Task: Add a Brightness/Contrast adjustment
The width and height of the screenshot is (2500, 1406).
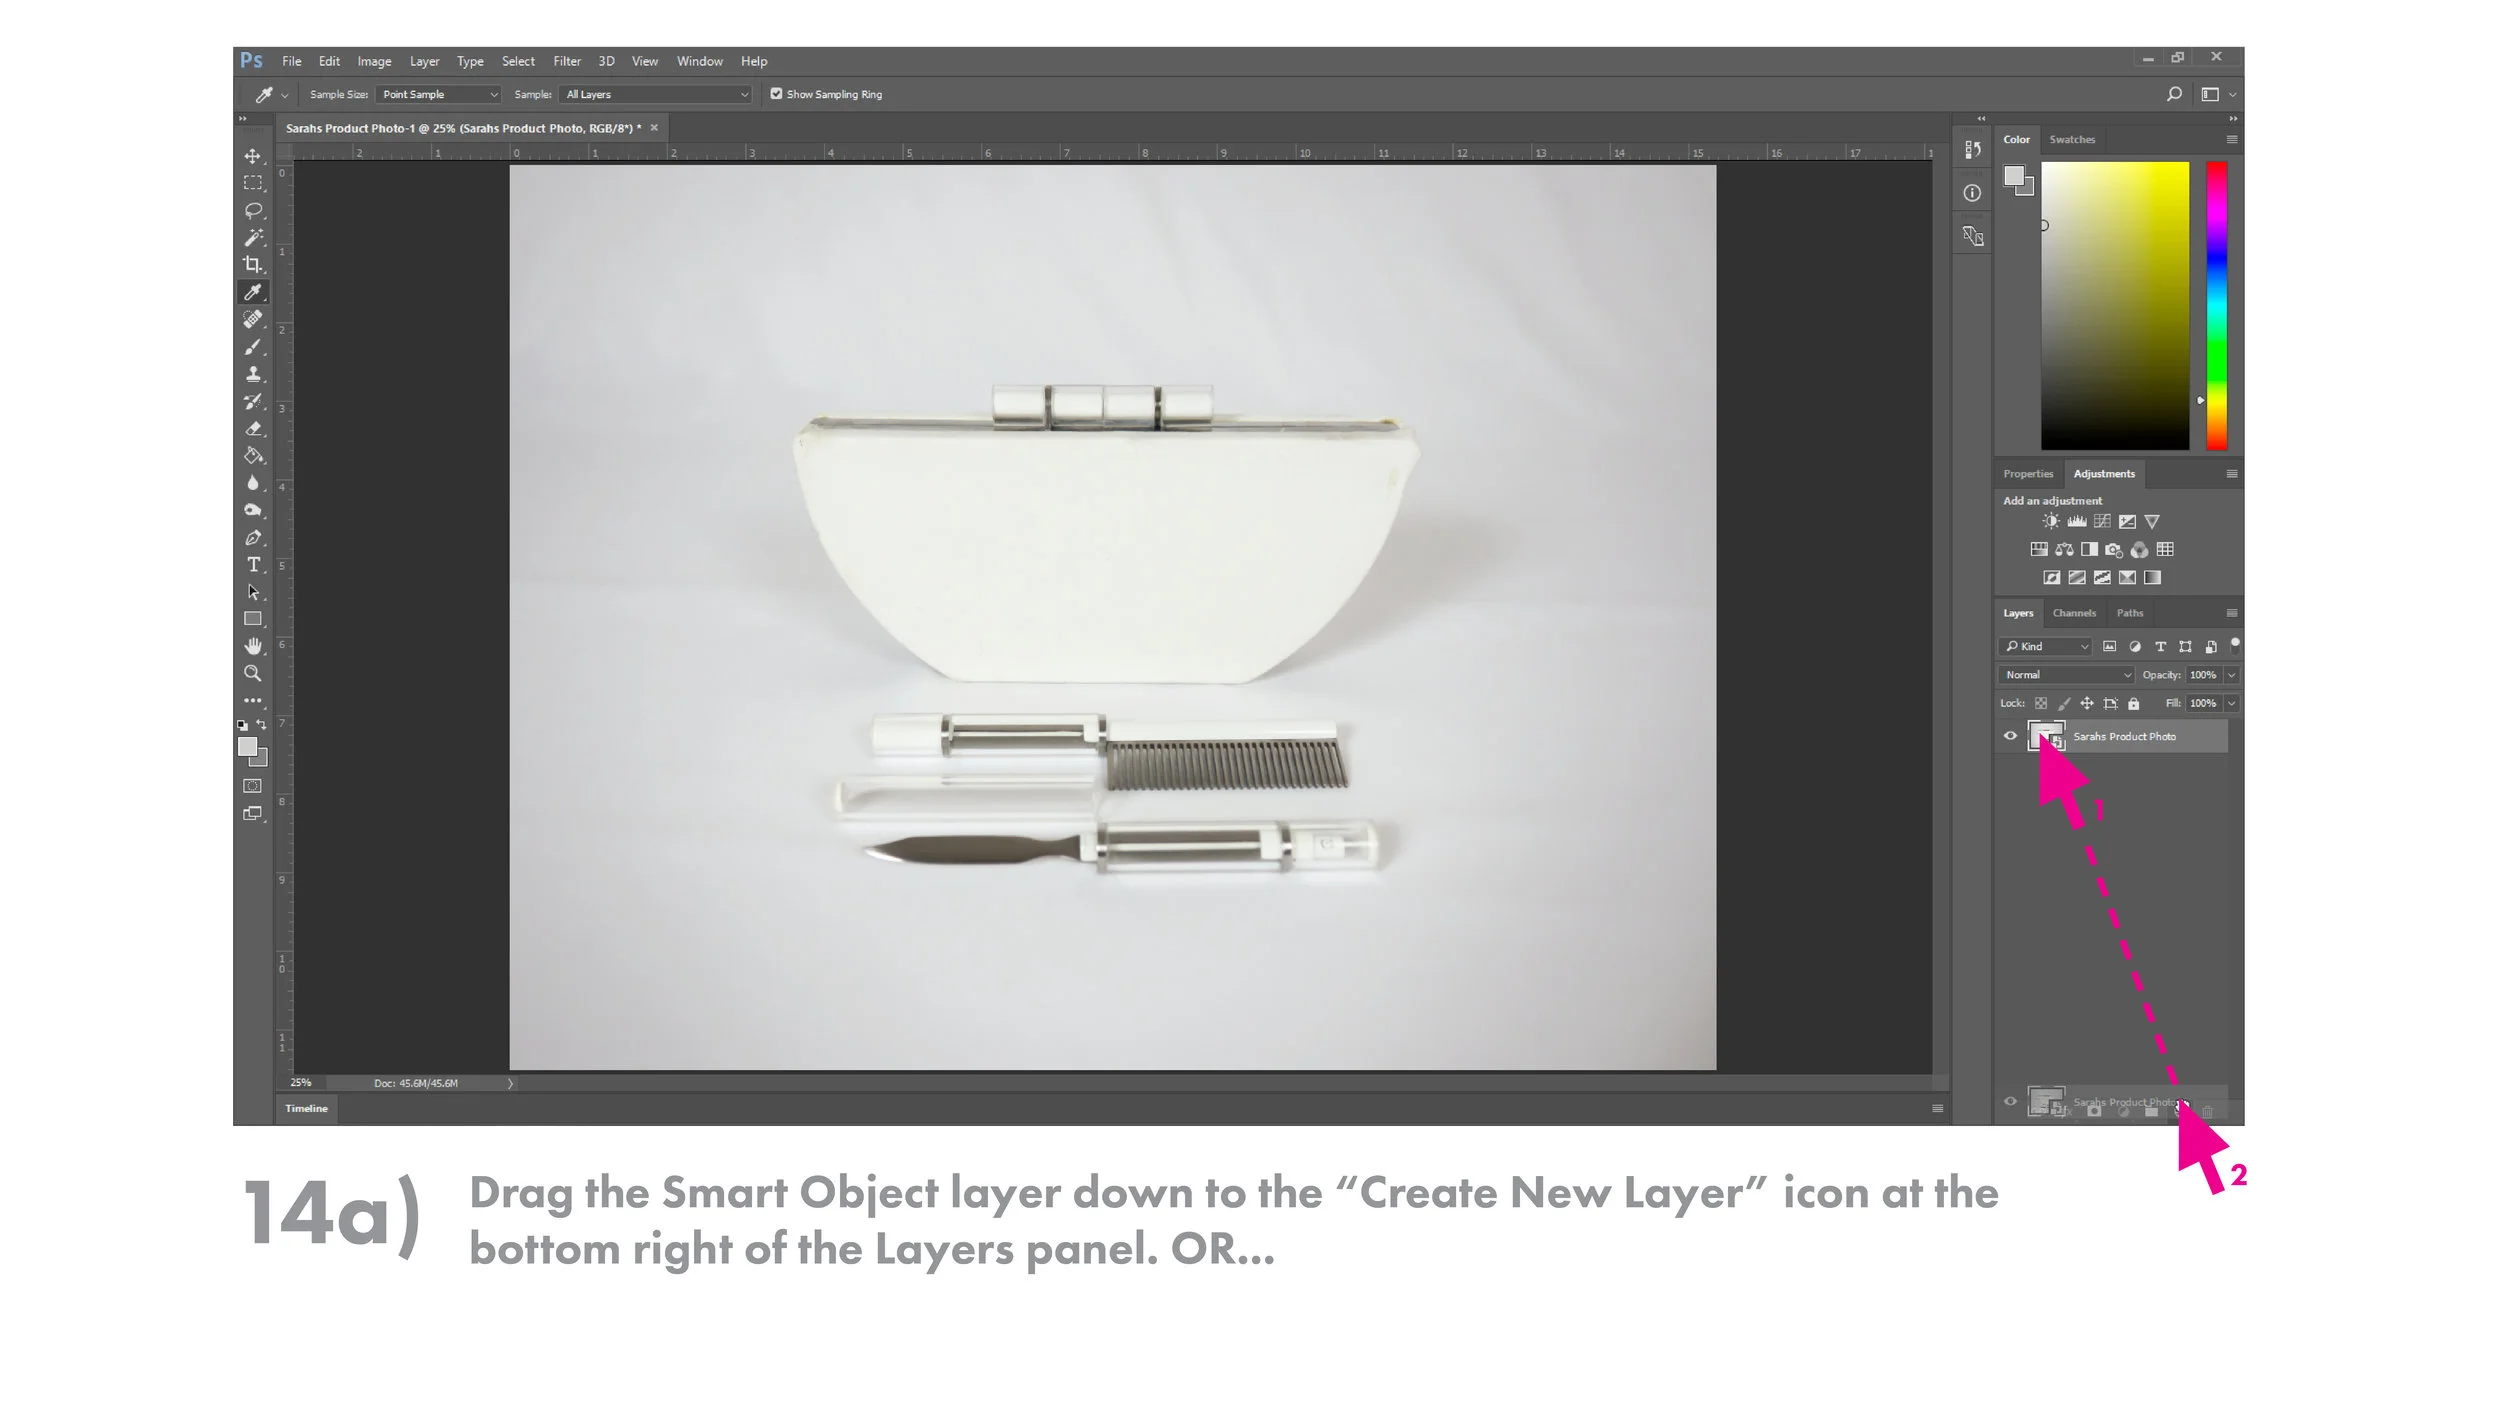Action: coord(2051,521)
